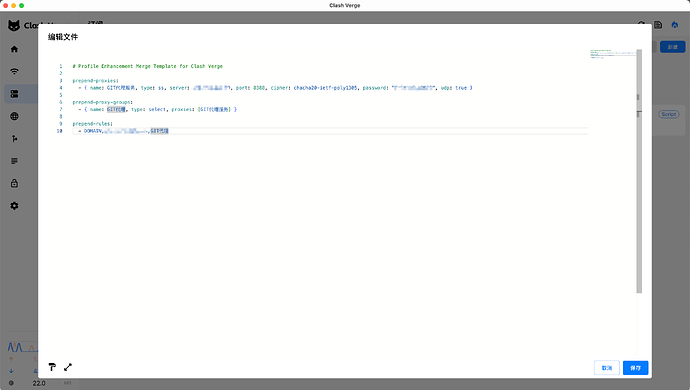
Task: Open the Unlock test padlock icon
Action: (x=15, y=183)
